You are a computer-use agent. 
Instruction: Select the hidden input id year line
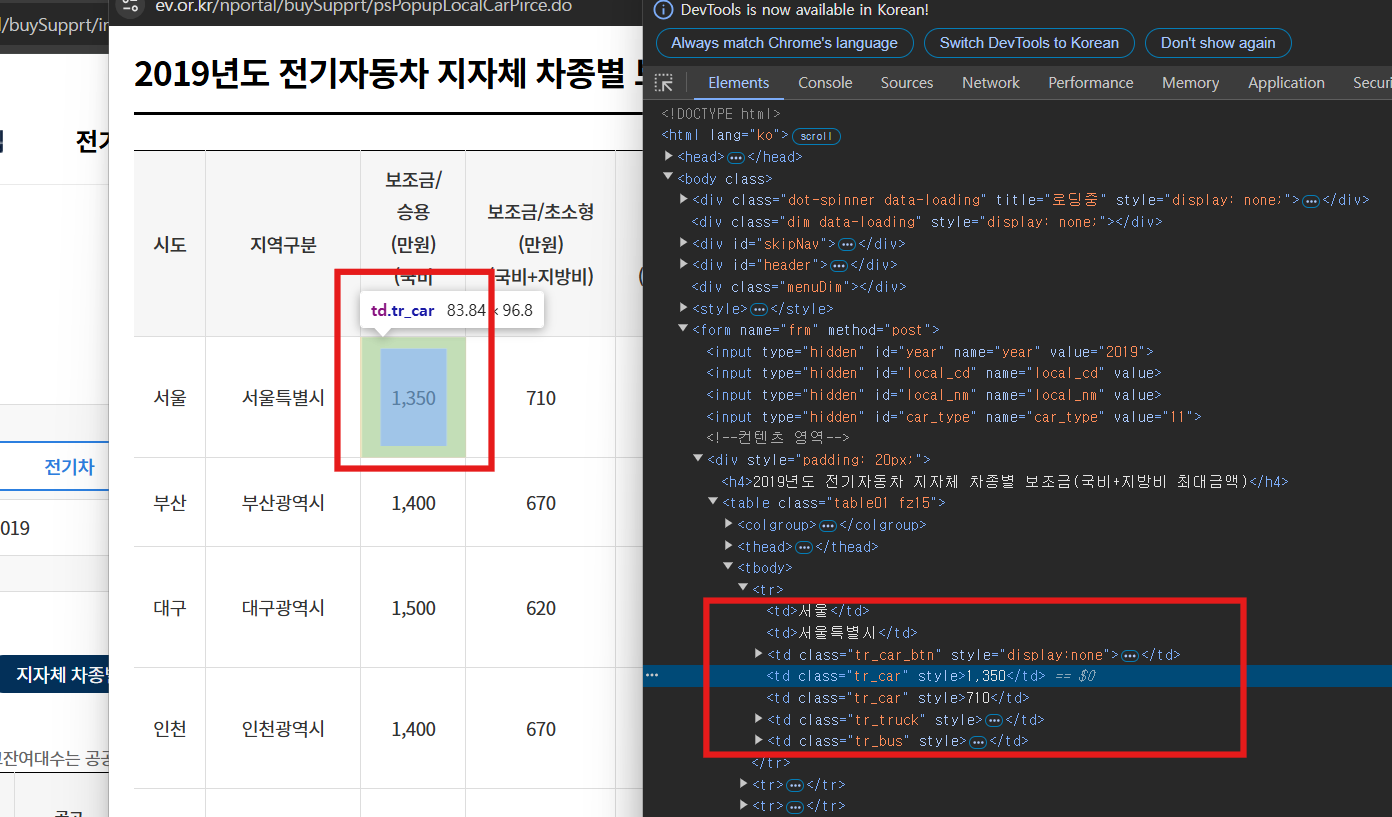[930, 352]
